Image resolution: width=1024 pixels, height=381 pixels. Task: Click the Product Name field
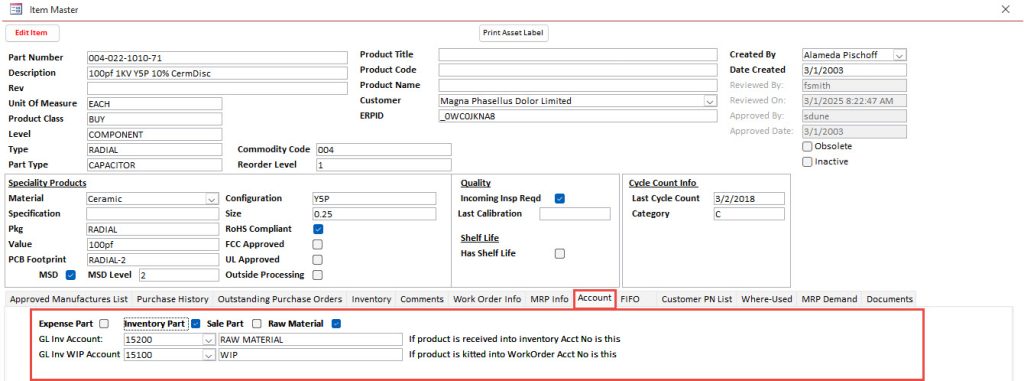[x=578, y=86]
